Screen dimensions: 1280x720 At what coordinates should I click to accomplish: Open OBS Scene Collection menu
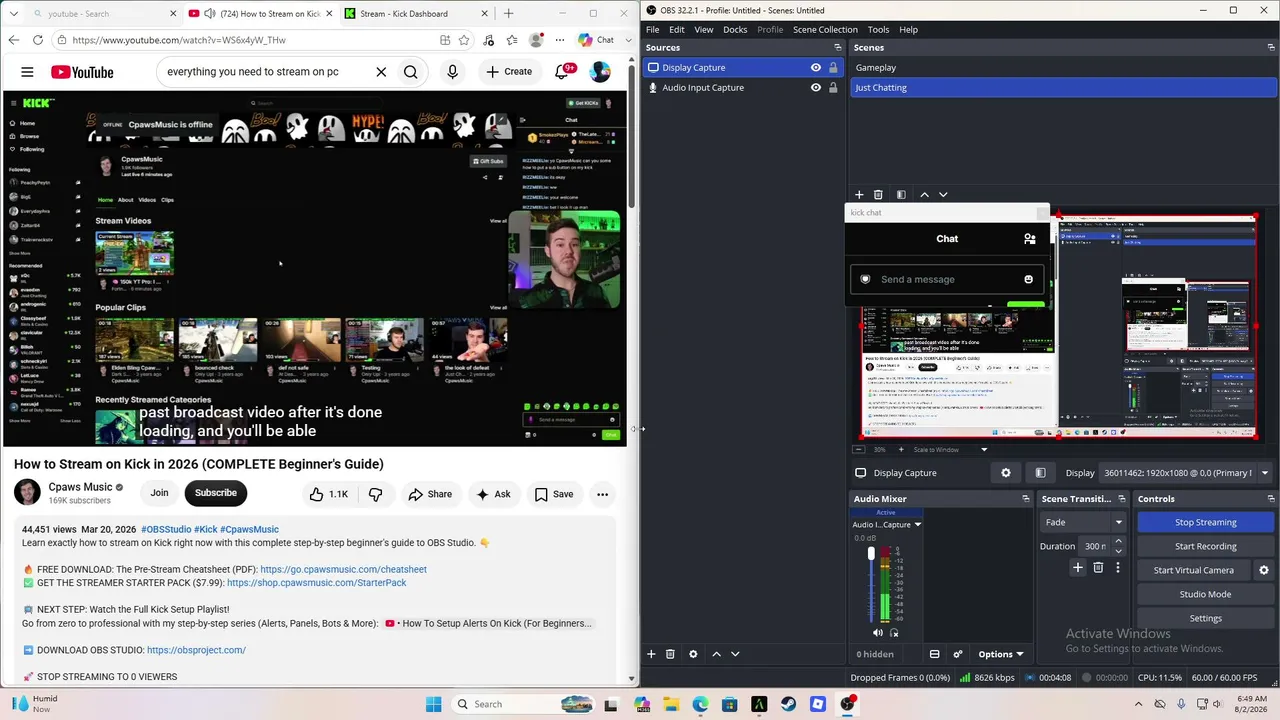coord(825,30)
